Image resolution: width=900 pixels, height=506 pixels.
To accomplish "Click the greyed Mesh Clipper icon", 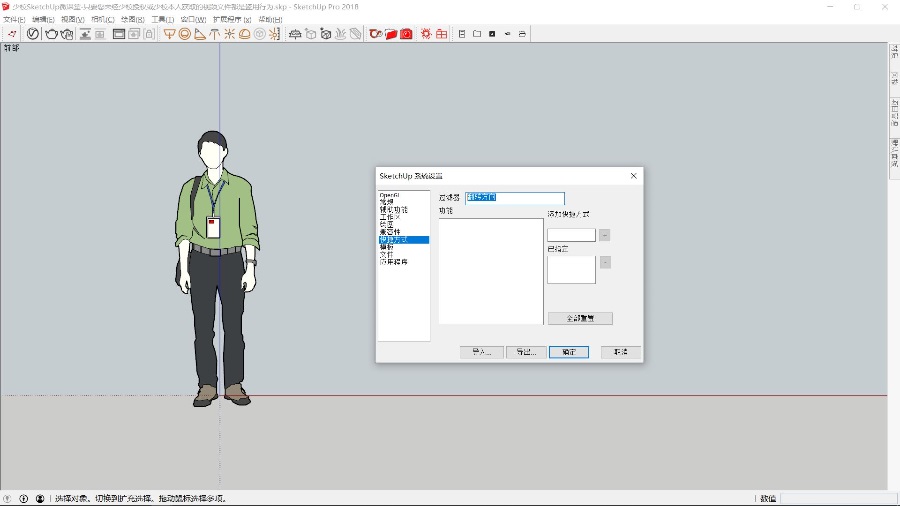I will (x=355, y=34).
